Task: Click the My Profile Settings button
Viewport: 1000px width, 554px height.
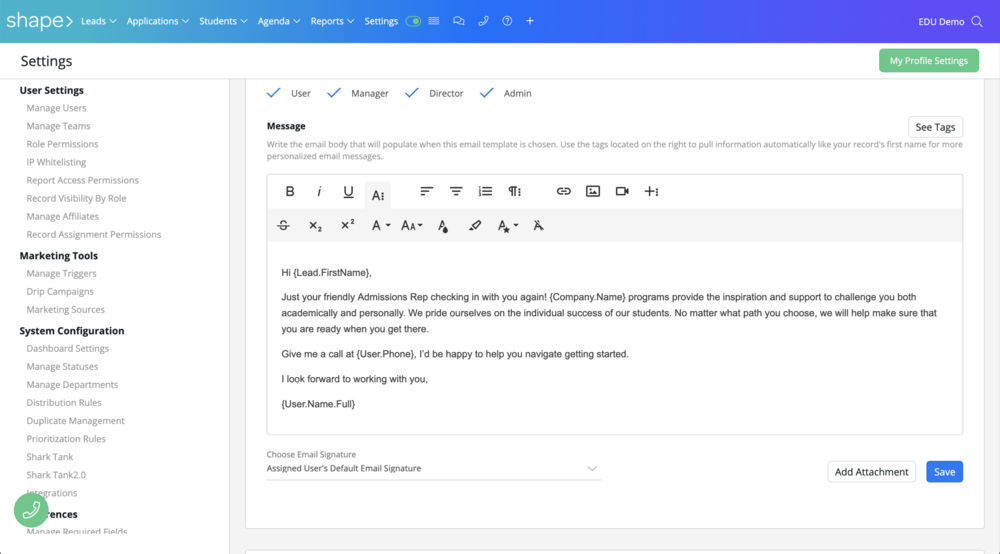Action: point(929,61)
